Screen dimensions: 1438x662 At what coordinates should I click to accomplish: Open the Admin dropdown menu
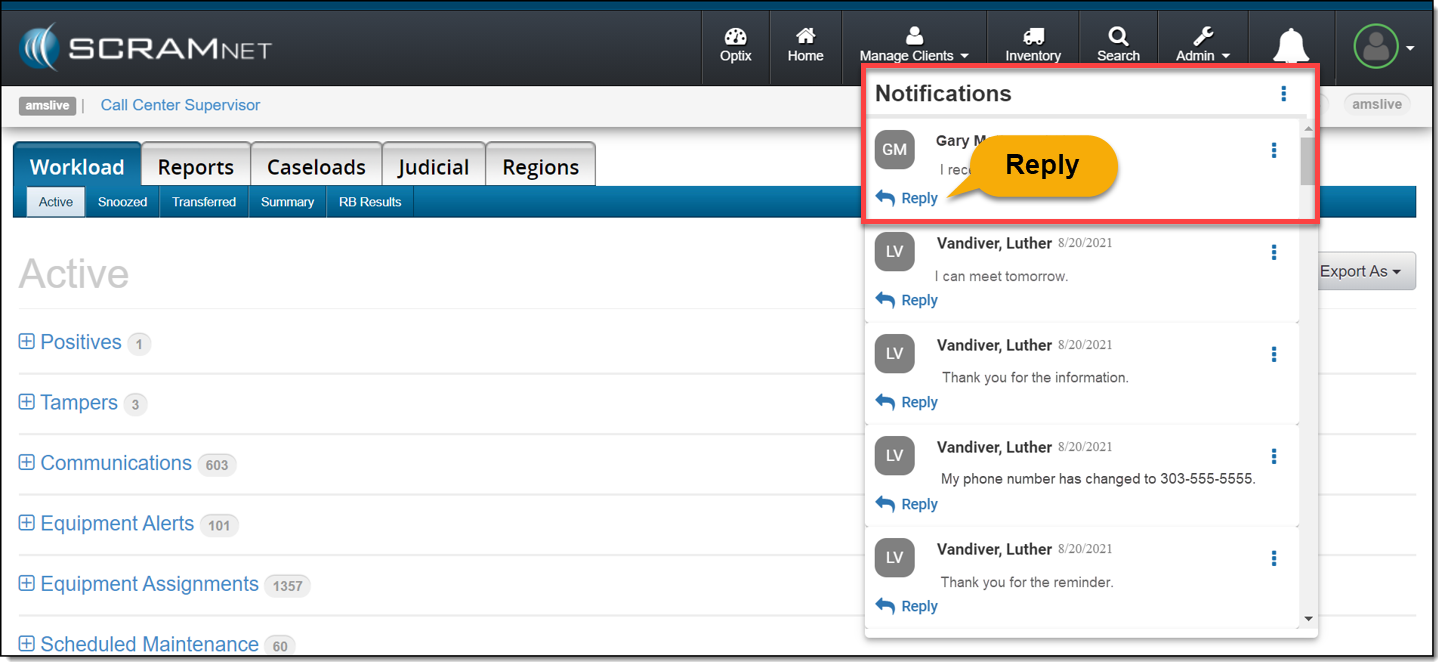click(1202, 46)
